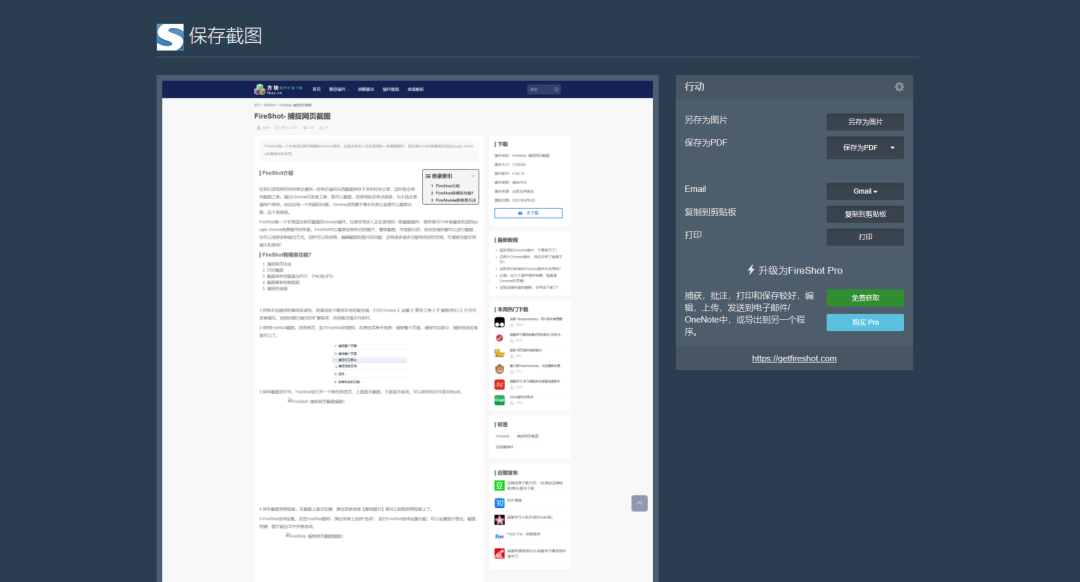Click the table-of-contents box in captured article
The image size is (1080, 582).
point(450,187)
